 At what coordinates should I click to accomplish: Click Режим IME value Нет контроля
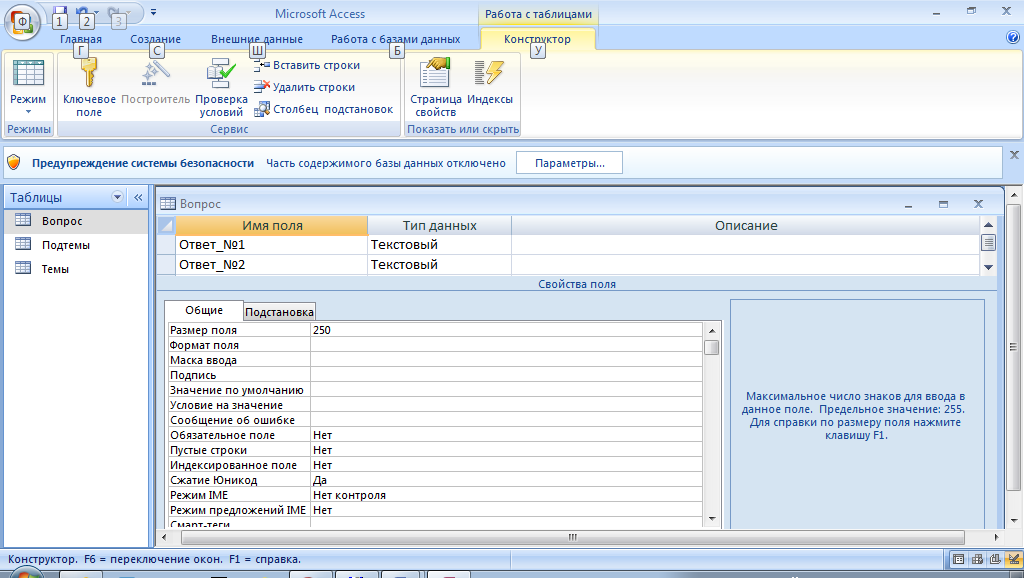506,496
